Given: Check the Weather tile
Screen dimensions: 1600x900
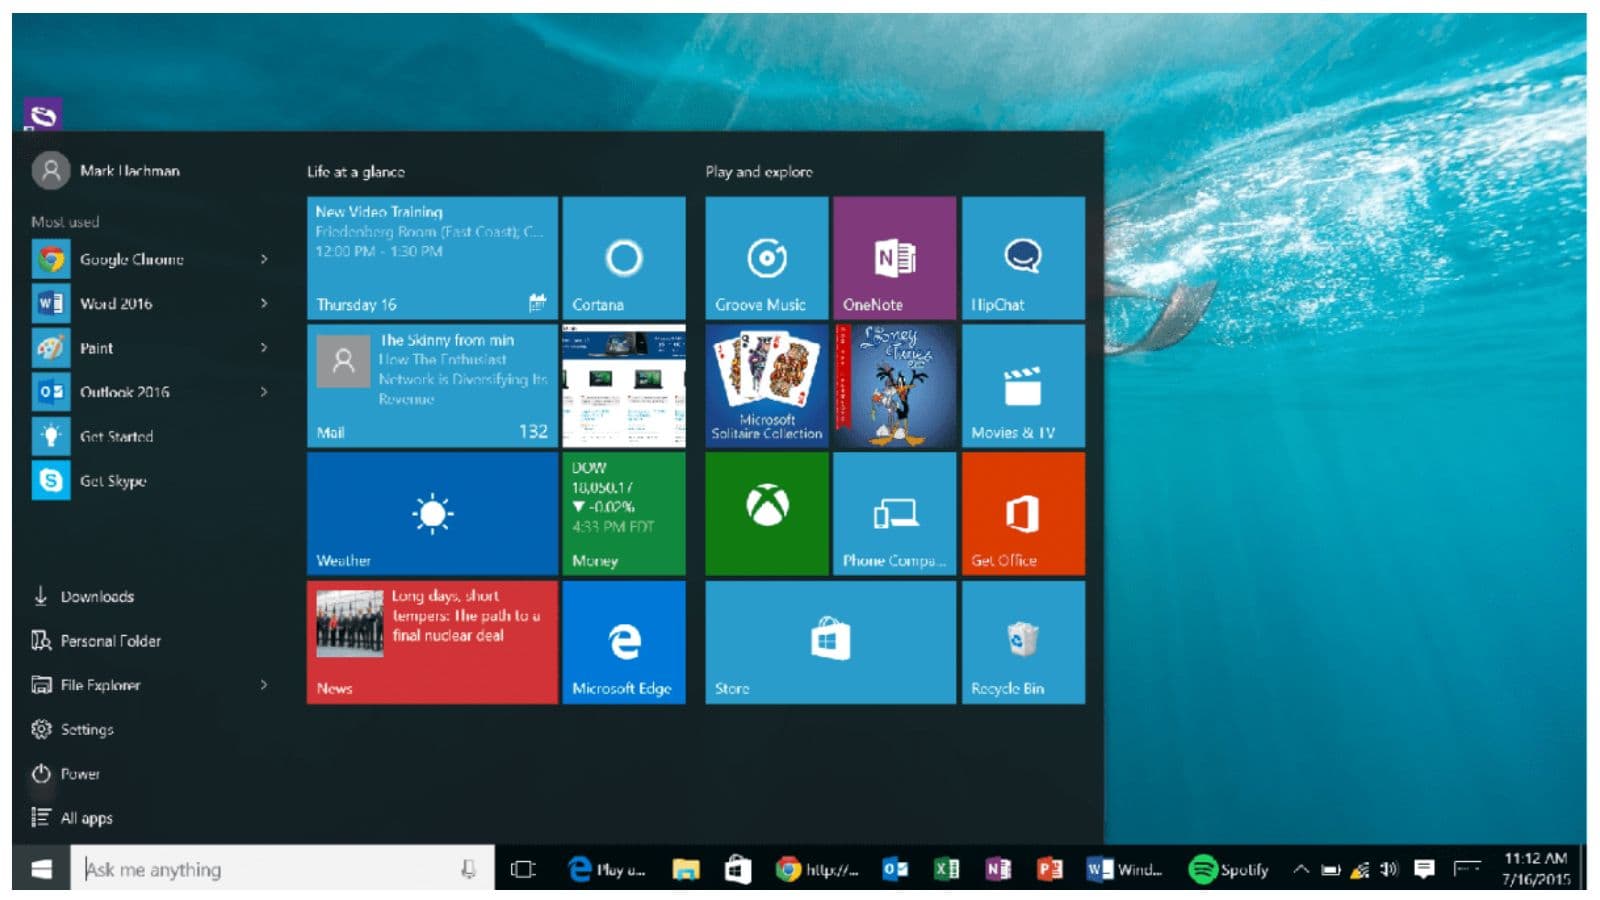Looking at the screenshot, I should coord(430,513).
